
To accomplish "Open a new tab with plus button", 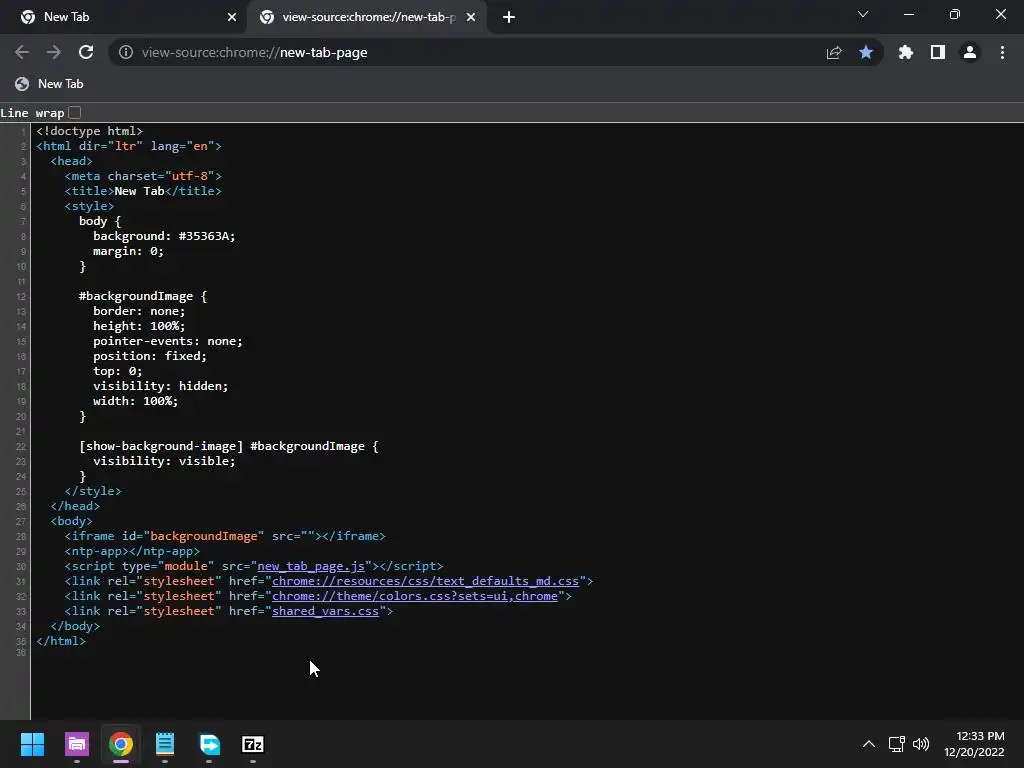I will [x=509, y=17].
